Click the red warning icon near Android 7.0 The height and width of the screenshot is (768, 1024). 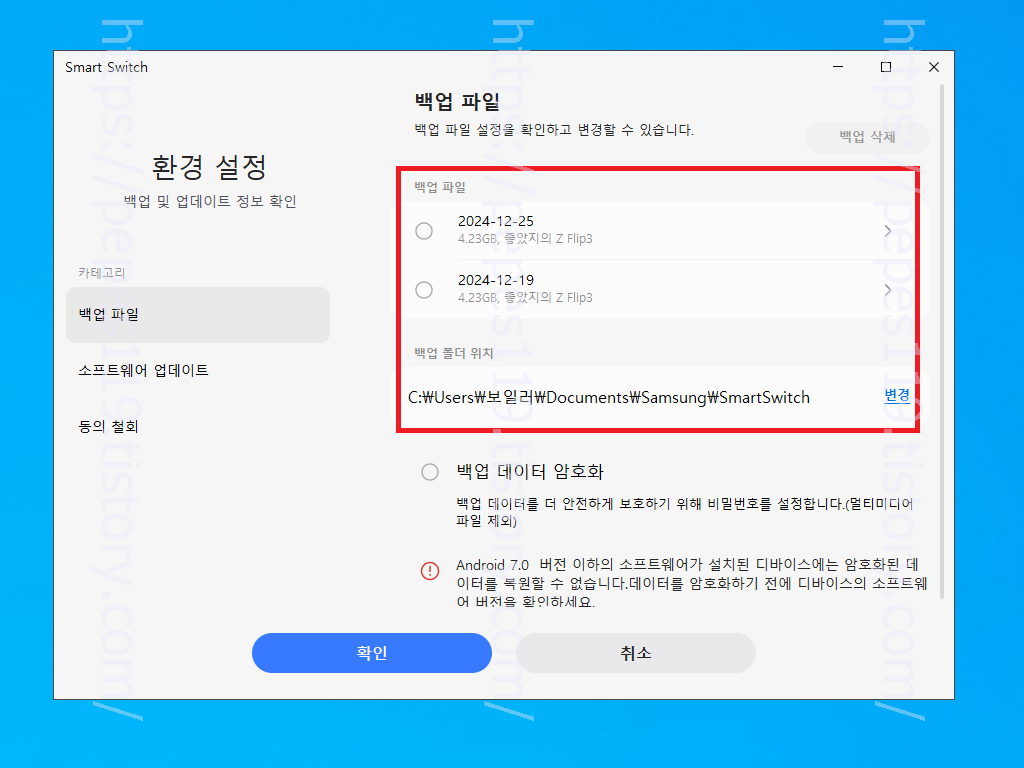430,571
